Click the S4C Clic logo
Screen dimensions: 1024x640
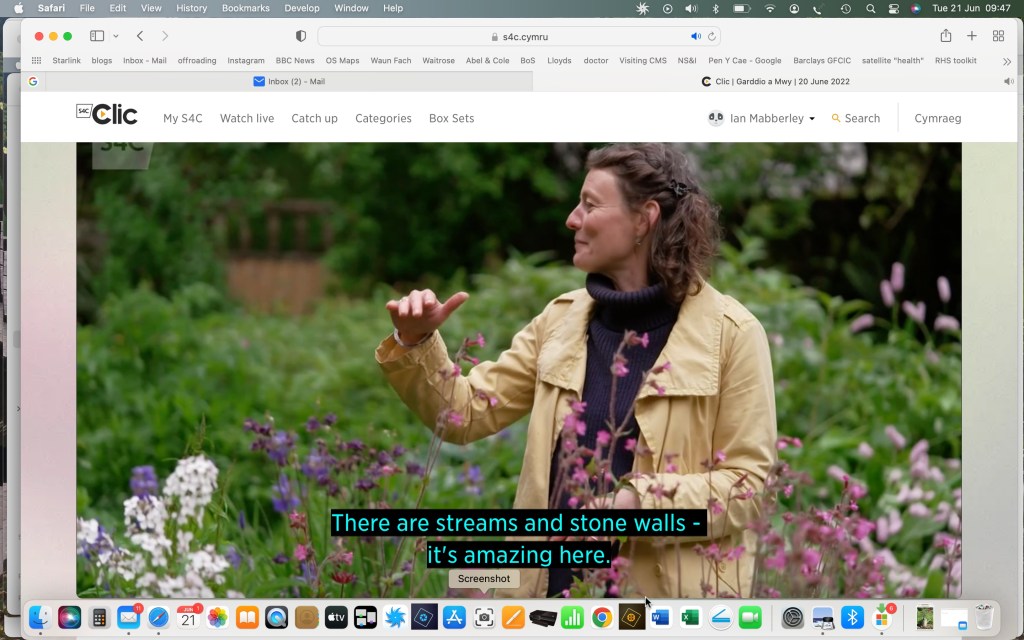coord(107,114)
